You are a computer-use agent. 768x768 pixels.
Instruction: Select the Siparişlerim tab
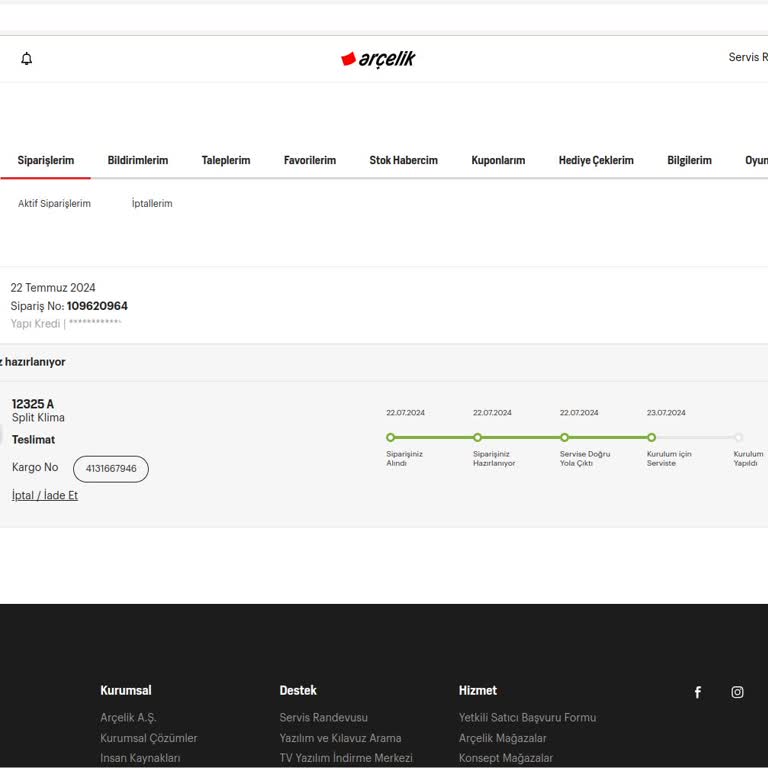[46, 160]
